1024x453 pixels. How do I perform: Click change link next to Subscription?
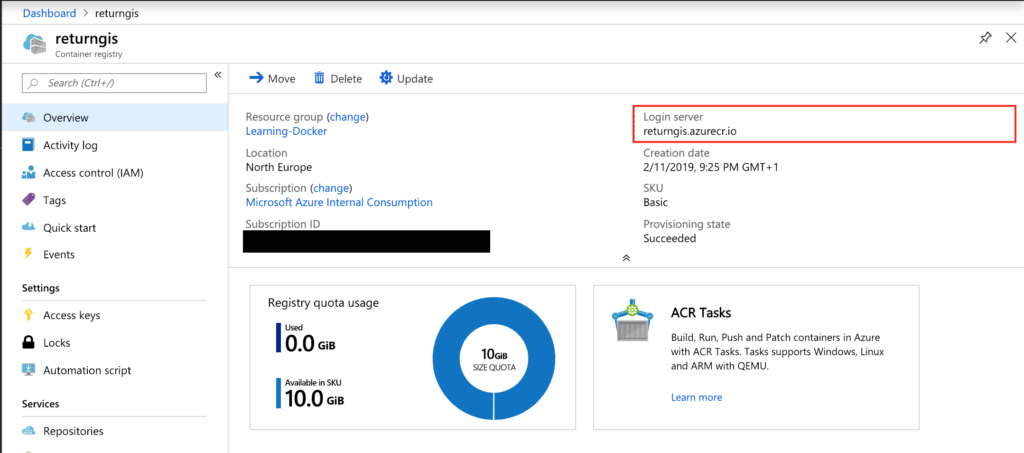pos(330,188)
